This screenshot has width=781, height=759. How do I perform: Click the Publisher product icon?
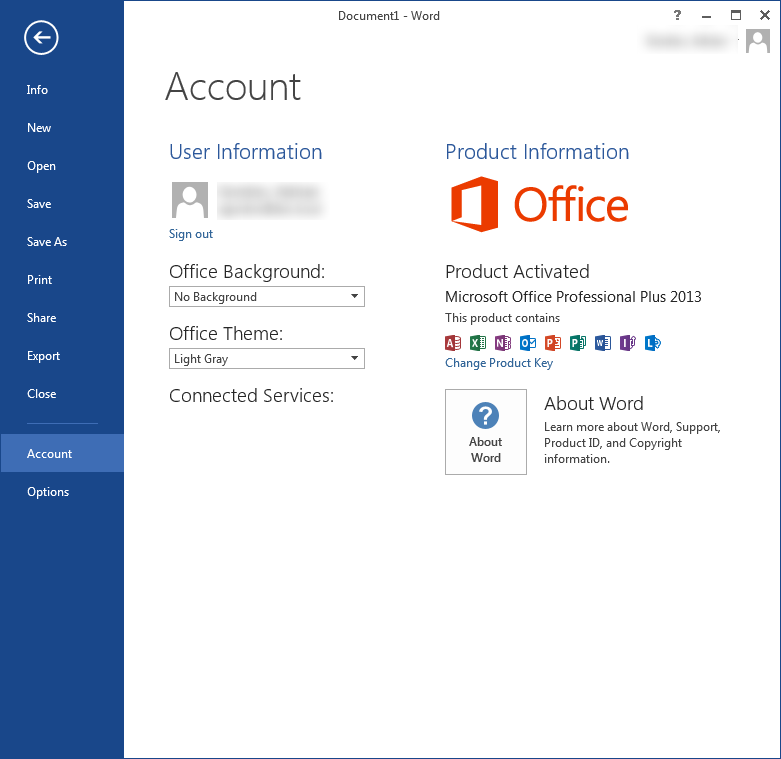[x=578, y=343]
